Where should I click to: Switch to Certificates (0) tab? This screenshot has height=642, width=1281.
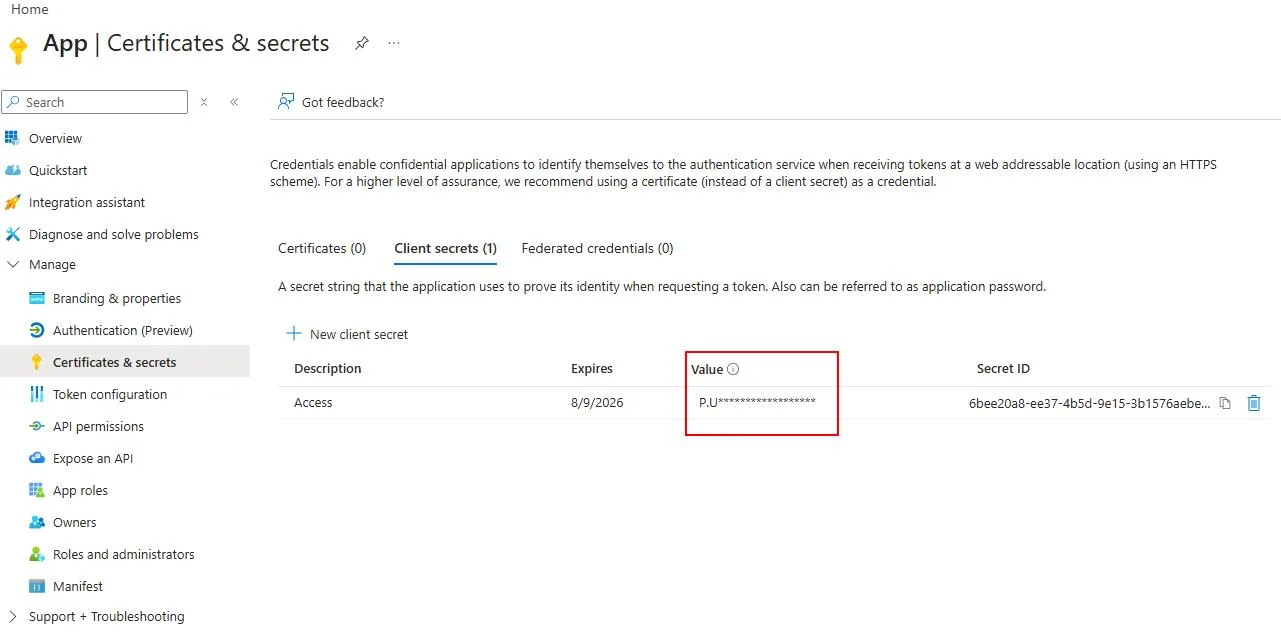coord(322,248)
